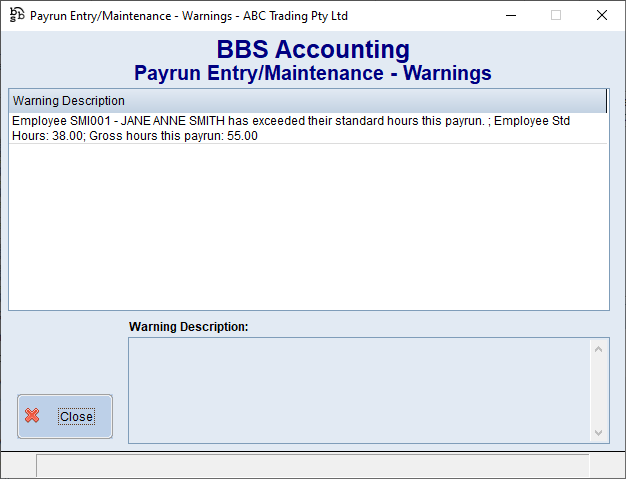Click the Warning Description column header

pos(69,101)
